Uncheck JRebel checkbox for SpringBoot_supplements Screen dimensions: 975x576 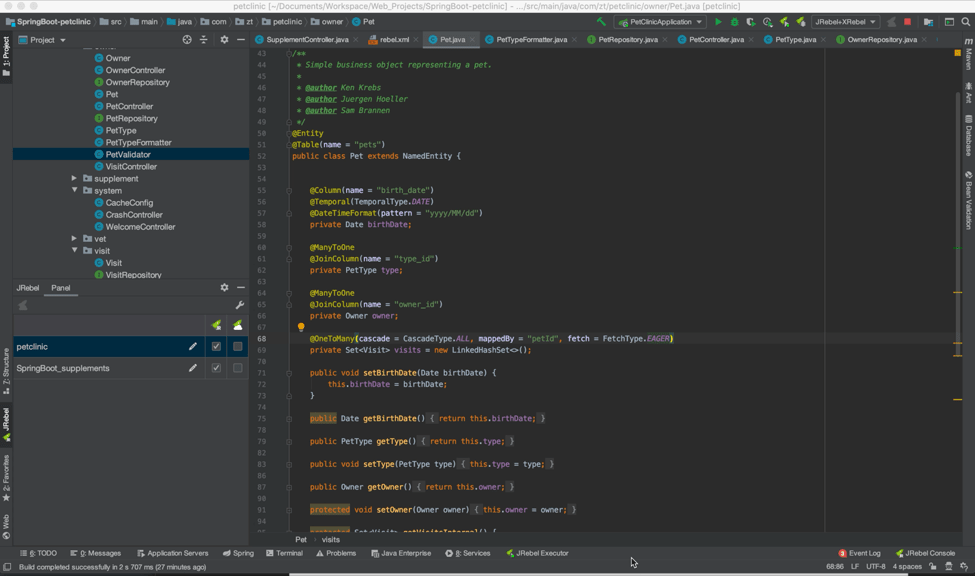click(216, 368)
